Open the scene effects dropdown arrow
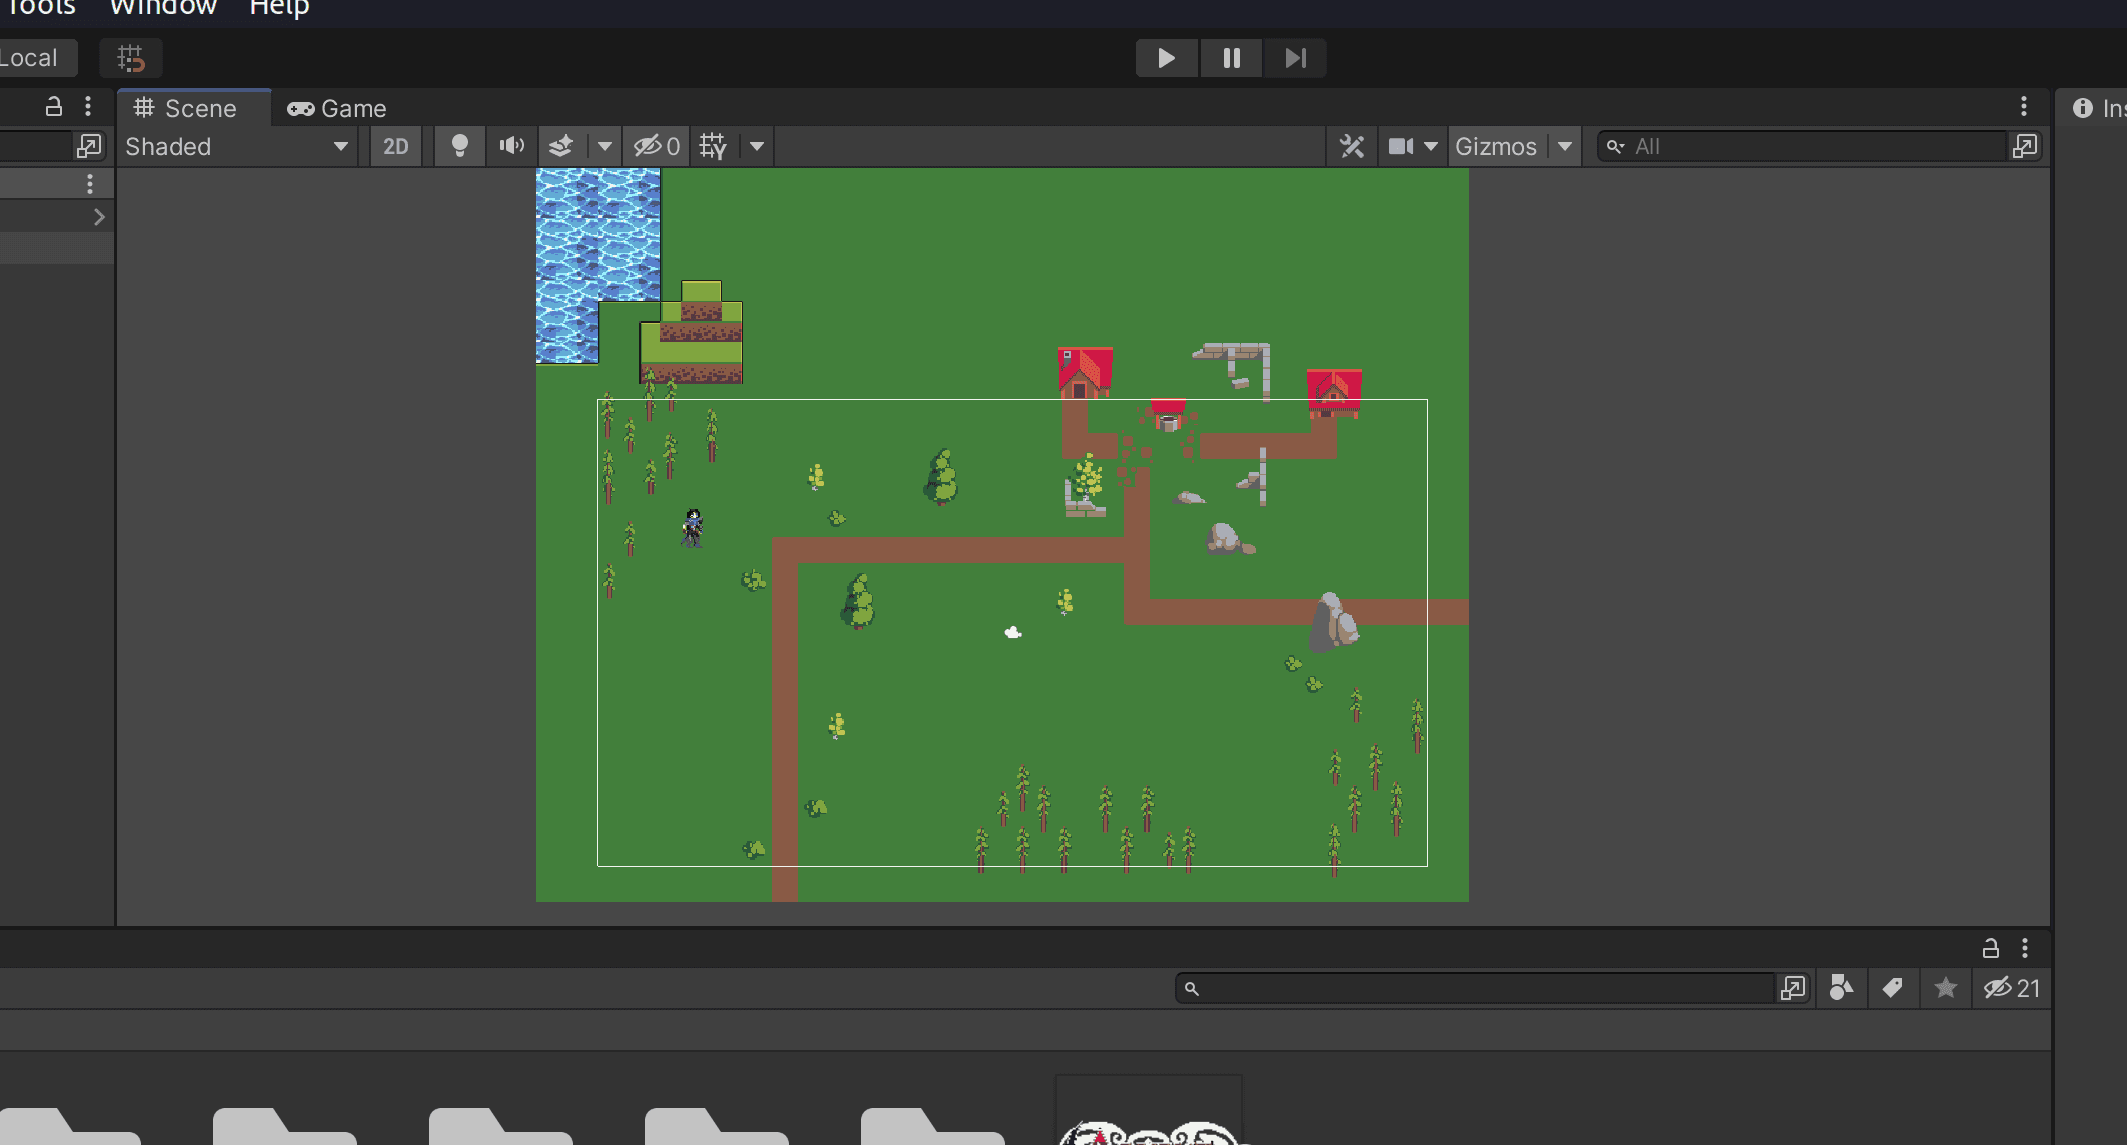Screen dimensions: 2127x1145 [604, 147]
